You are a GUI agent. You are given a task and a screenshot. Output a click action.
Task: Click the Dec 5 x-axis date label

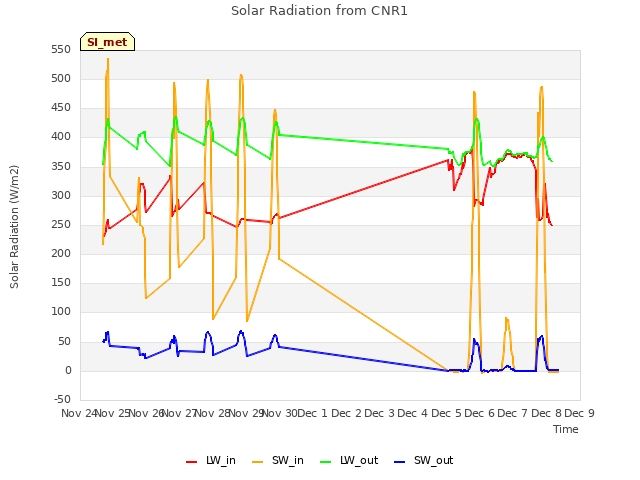pos(446,413)
